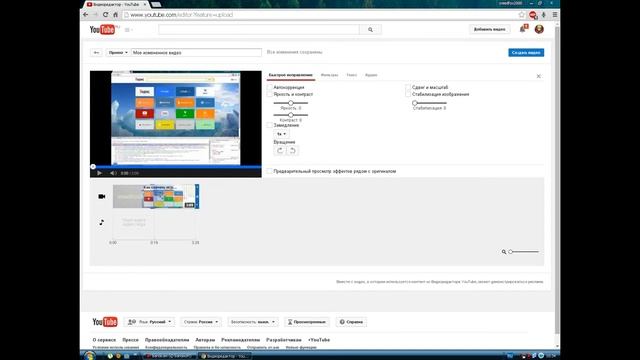Screen dimensions: 640x360
Task: Toggle side-by-side preview with original checkbox
Action: pos(269,171)
